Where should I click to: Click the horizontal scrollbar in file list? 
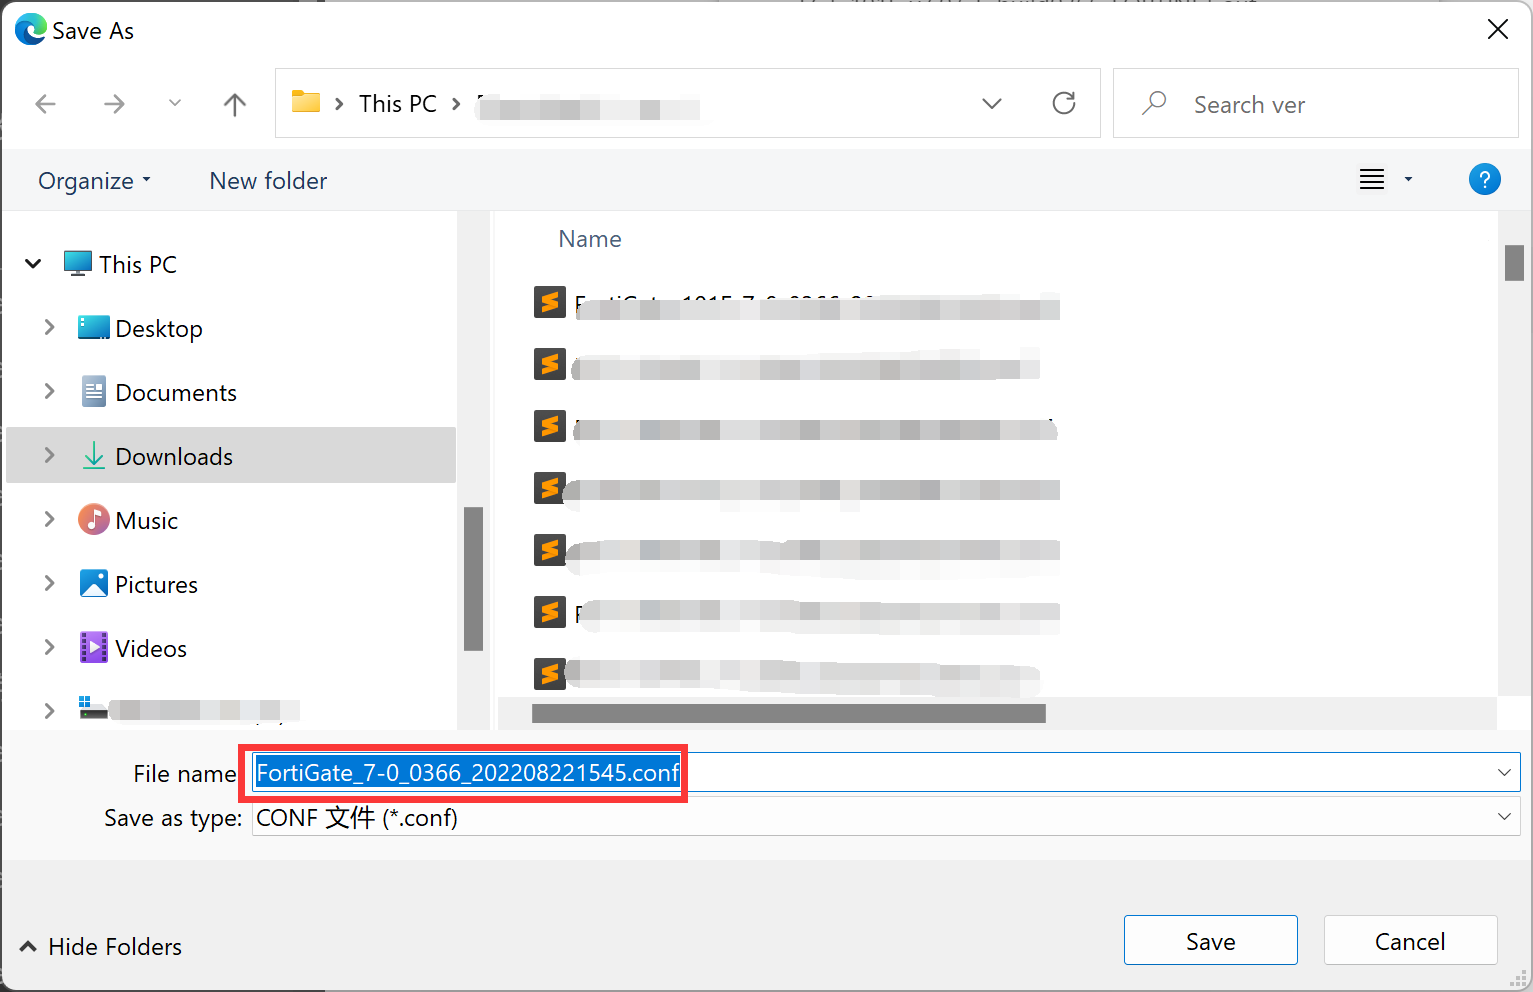point(788,713)
